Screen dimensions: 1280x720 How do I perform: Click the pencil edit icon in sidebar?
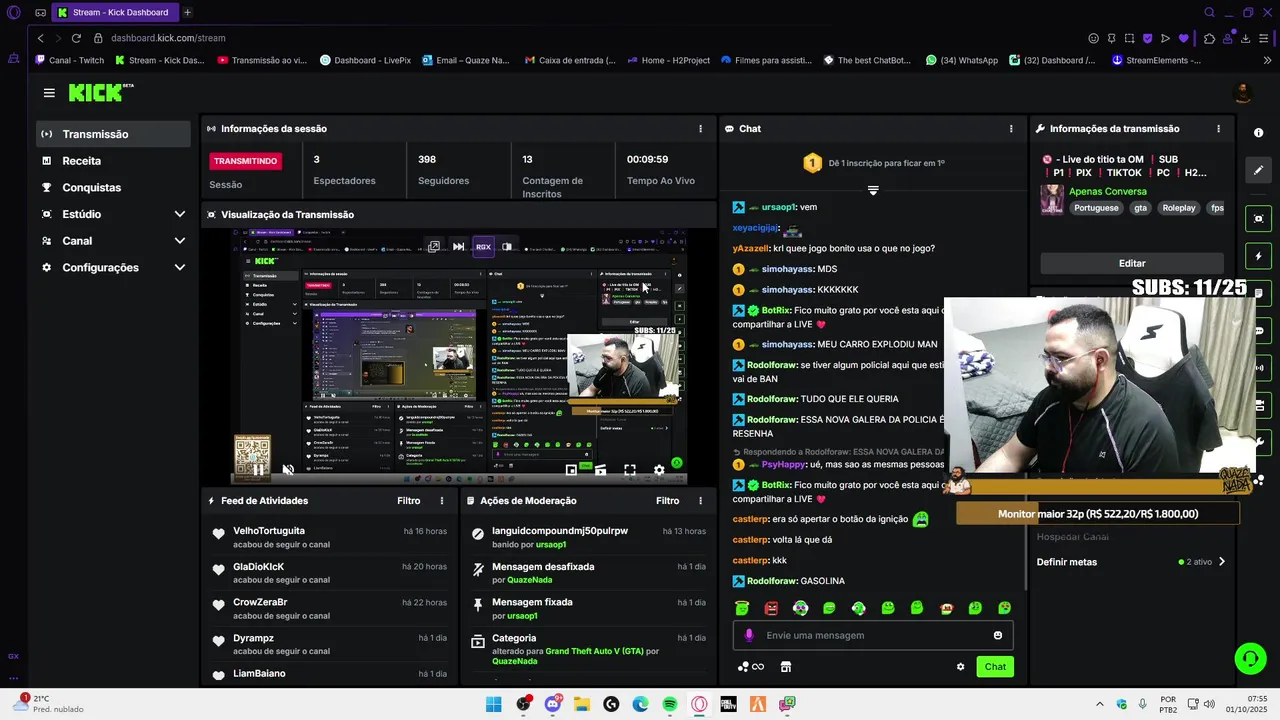point(1258,170)
